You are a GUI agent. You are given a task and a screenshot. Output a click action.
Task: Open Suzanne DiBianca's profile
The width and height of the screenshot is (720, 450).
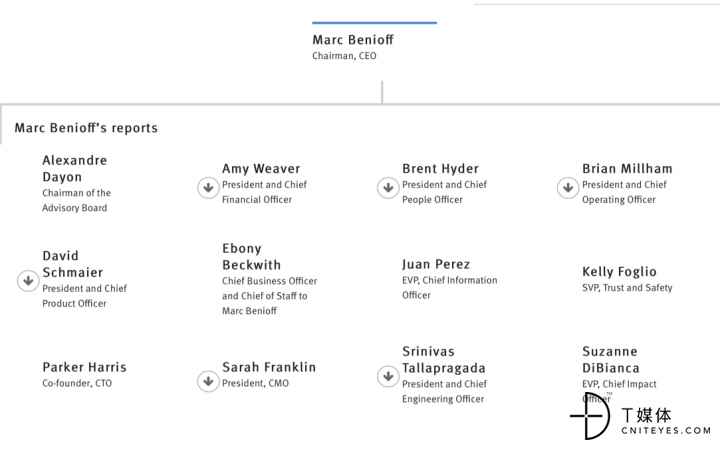[611, 360]
